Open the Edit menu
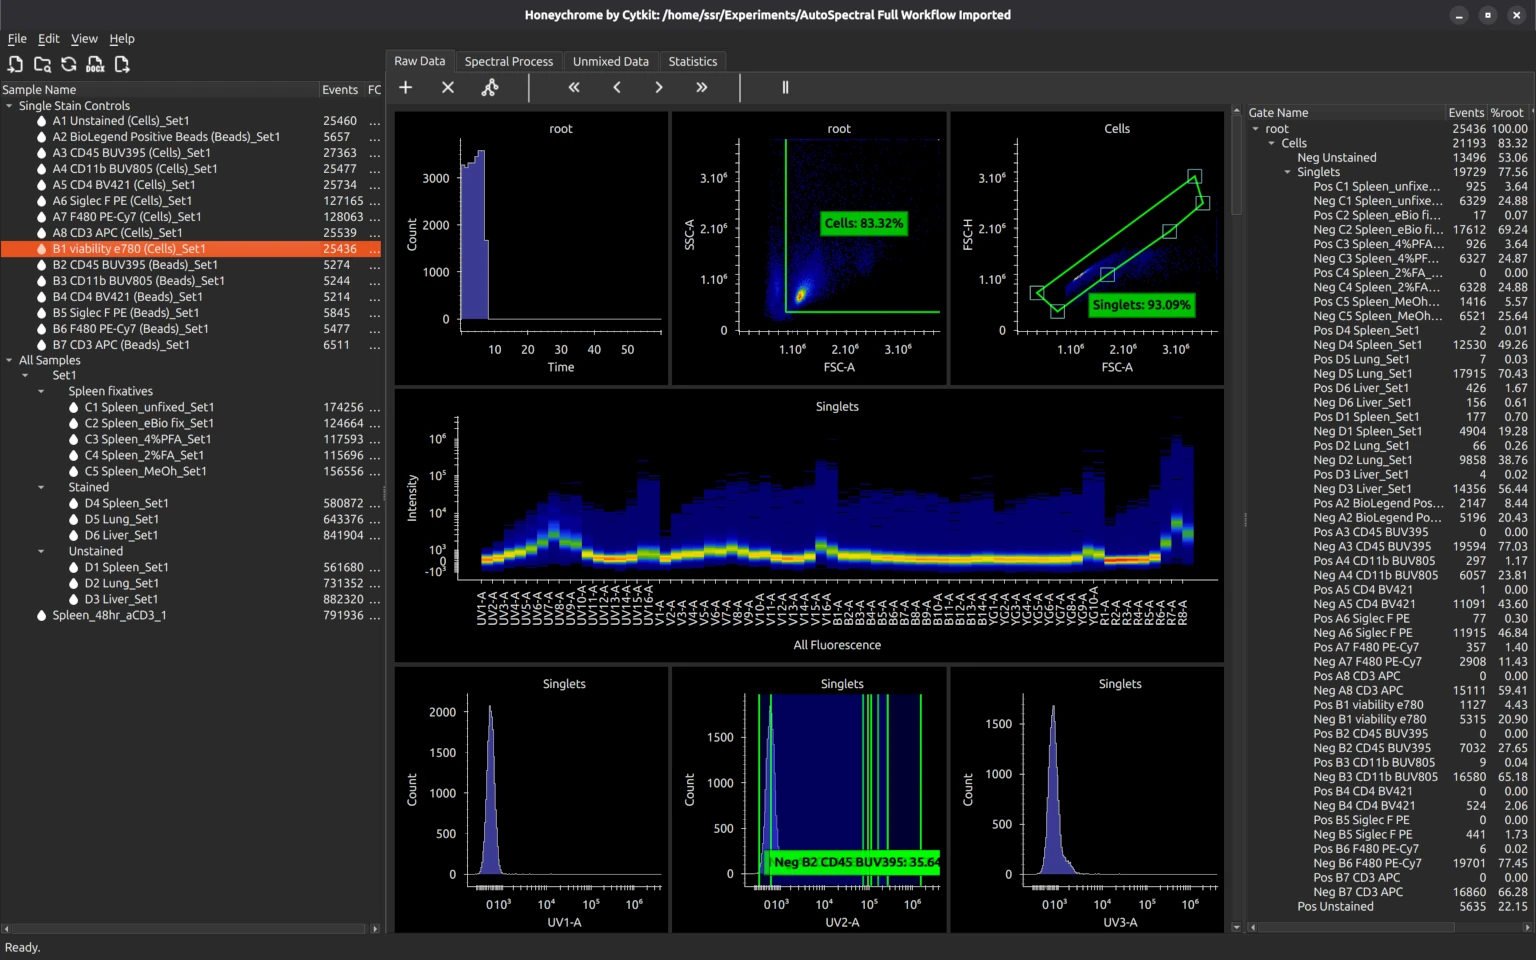 pos(49,39)
